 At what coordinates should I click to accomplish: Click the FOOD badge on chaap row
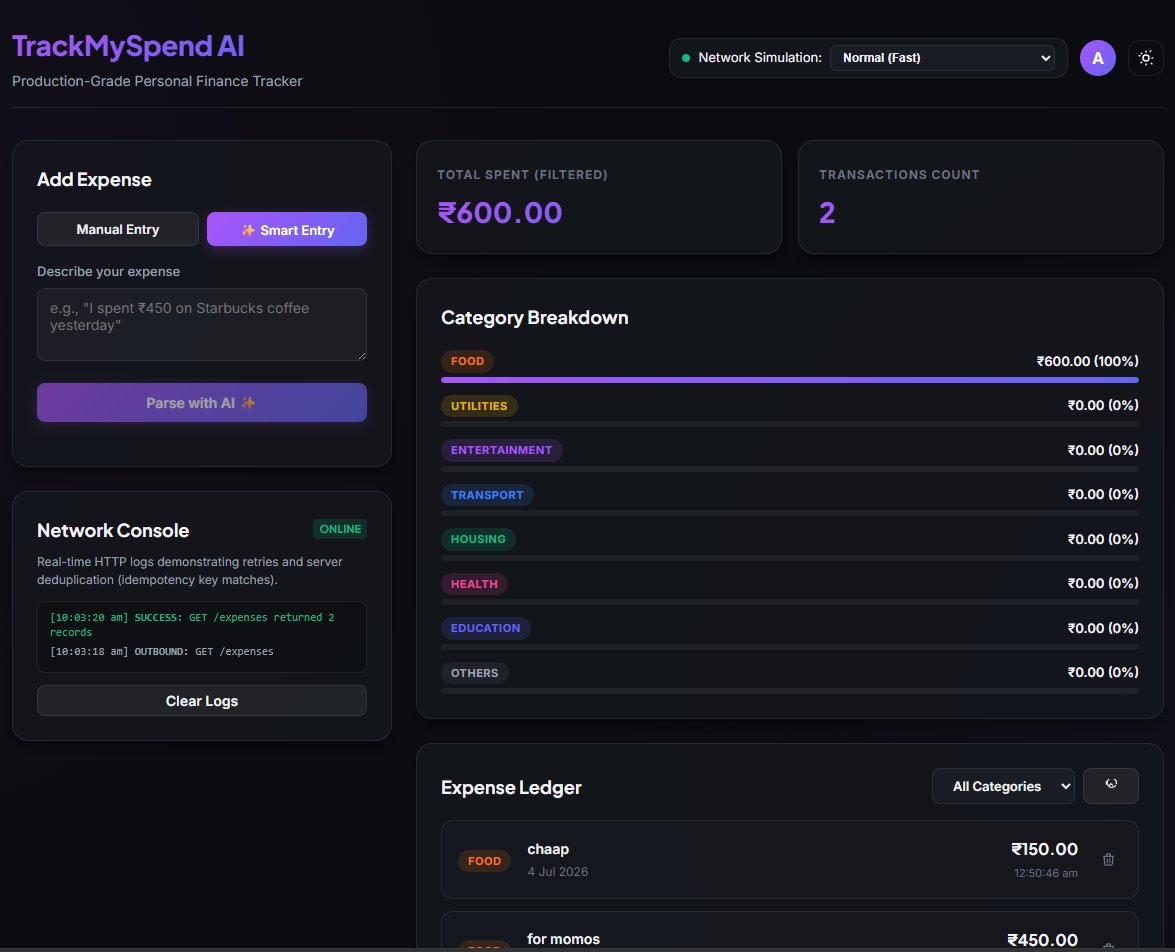[484, 861]
